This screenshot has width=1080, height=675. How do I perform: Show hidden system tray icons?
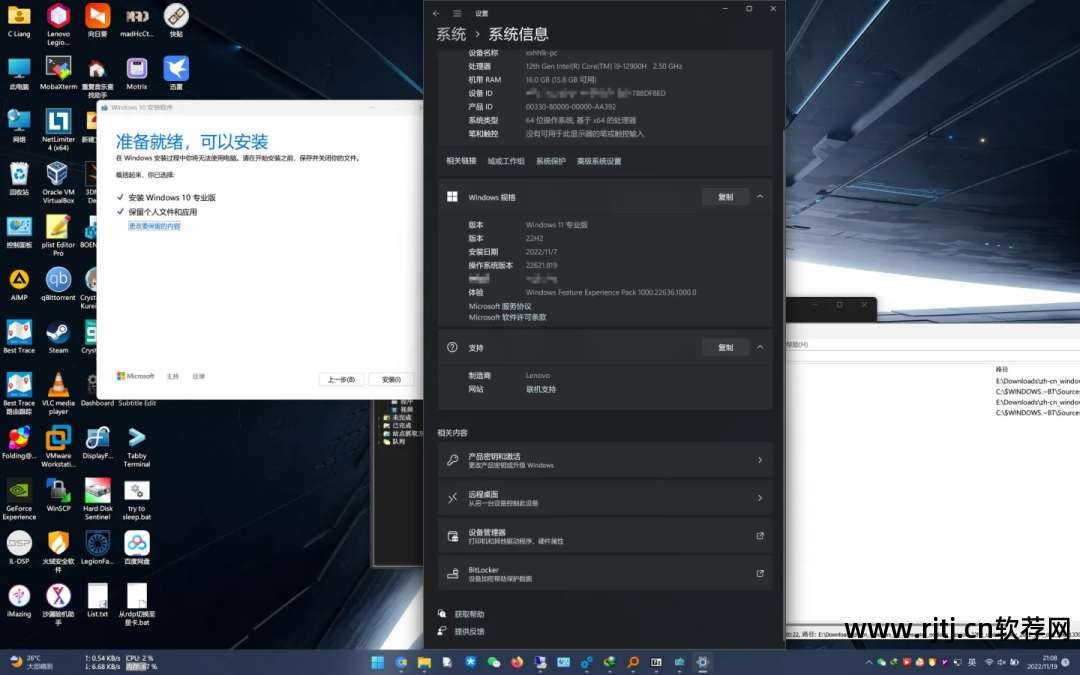(x=869, y=663)
